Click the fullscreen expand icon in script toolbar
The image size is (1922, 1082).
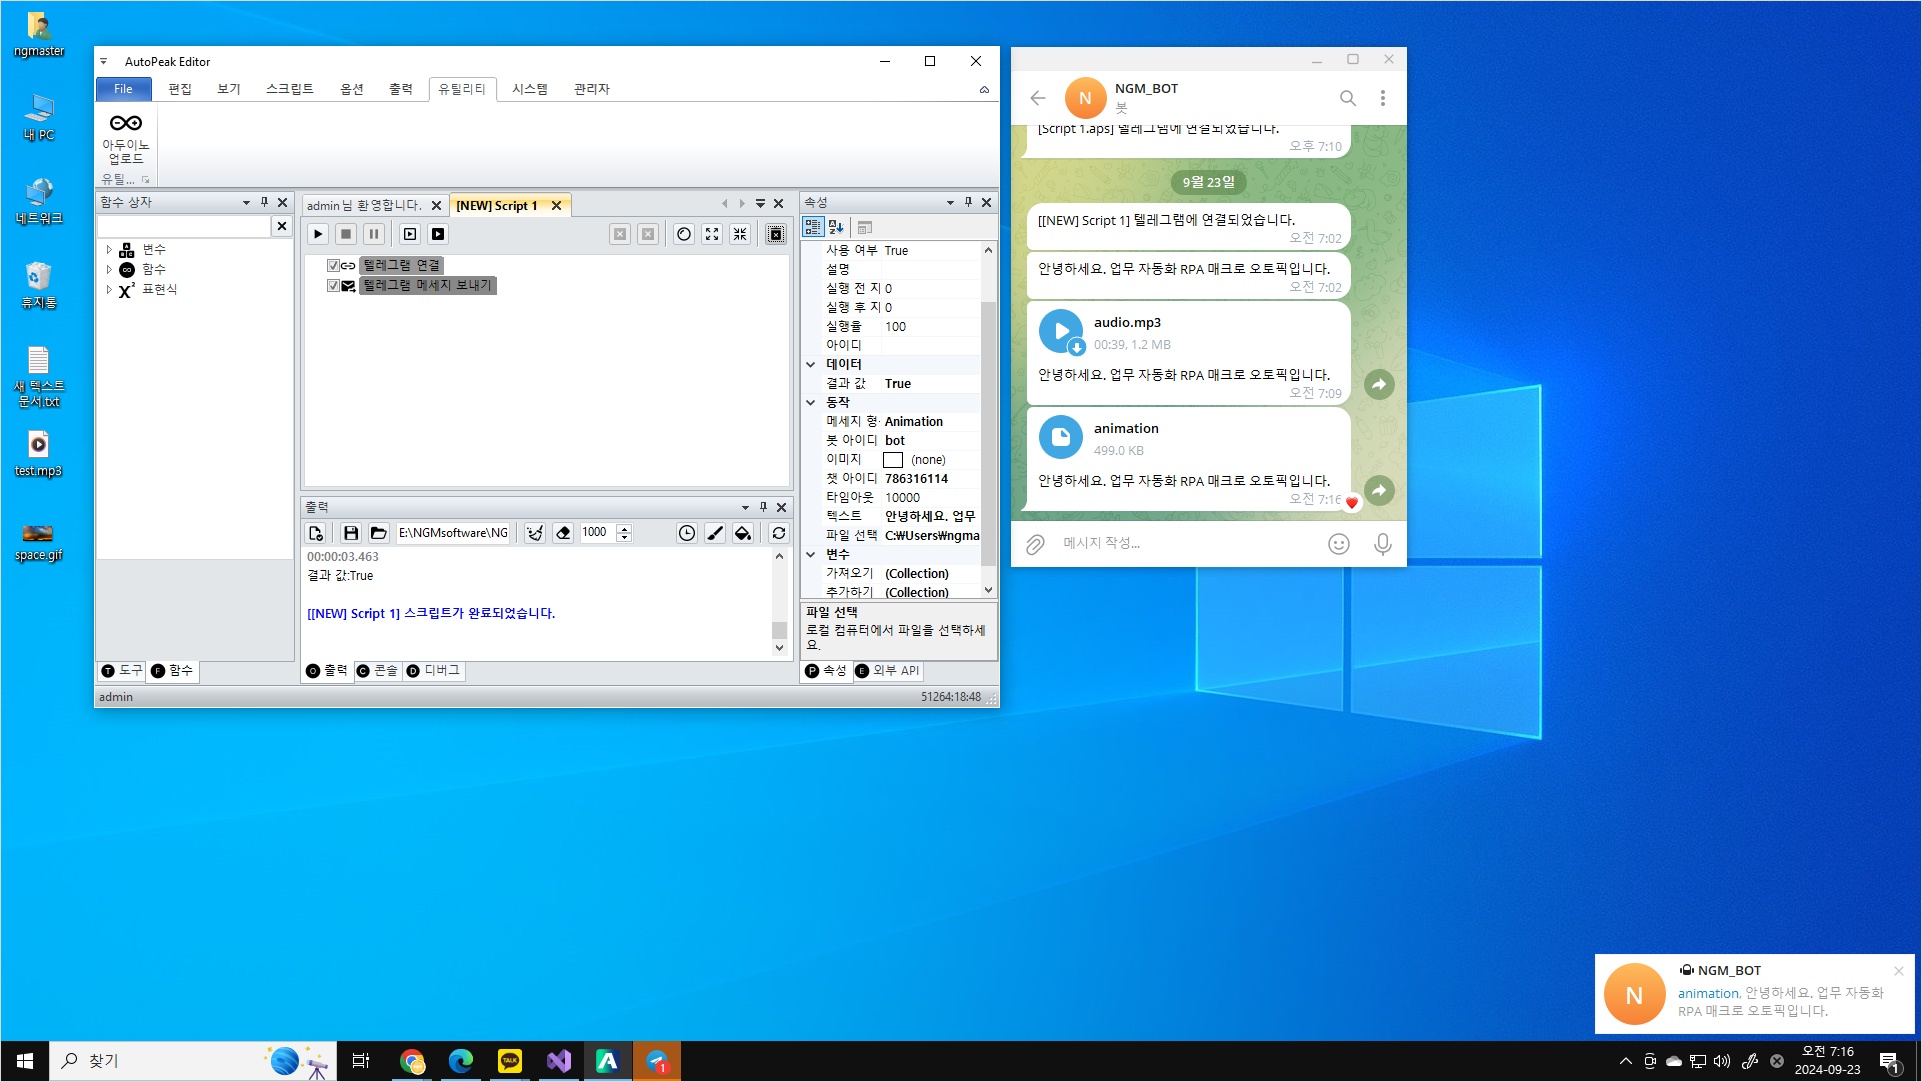coord(712,234)
